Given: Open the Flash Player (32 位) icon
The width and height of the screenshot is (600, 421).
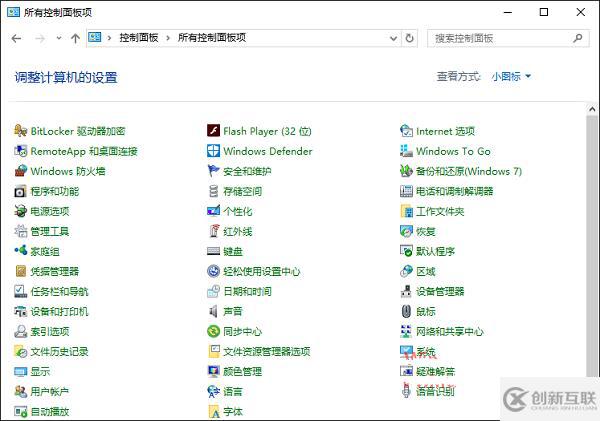Looking at the screenshot, I should [x=213, y=131].
